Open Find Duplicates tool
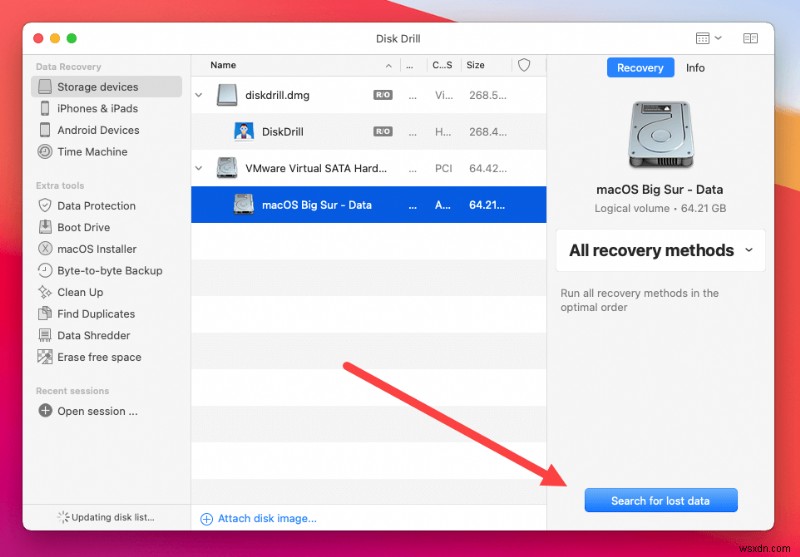800x557 pixels. coord(95,314)
